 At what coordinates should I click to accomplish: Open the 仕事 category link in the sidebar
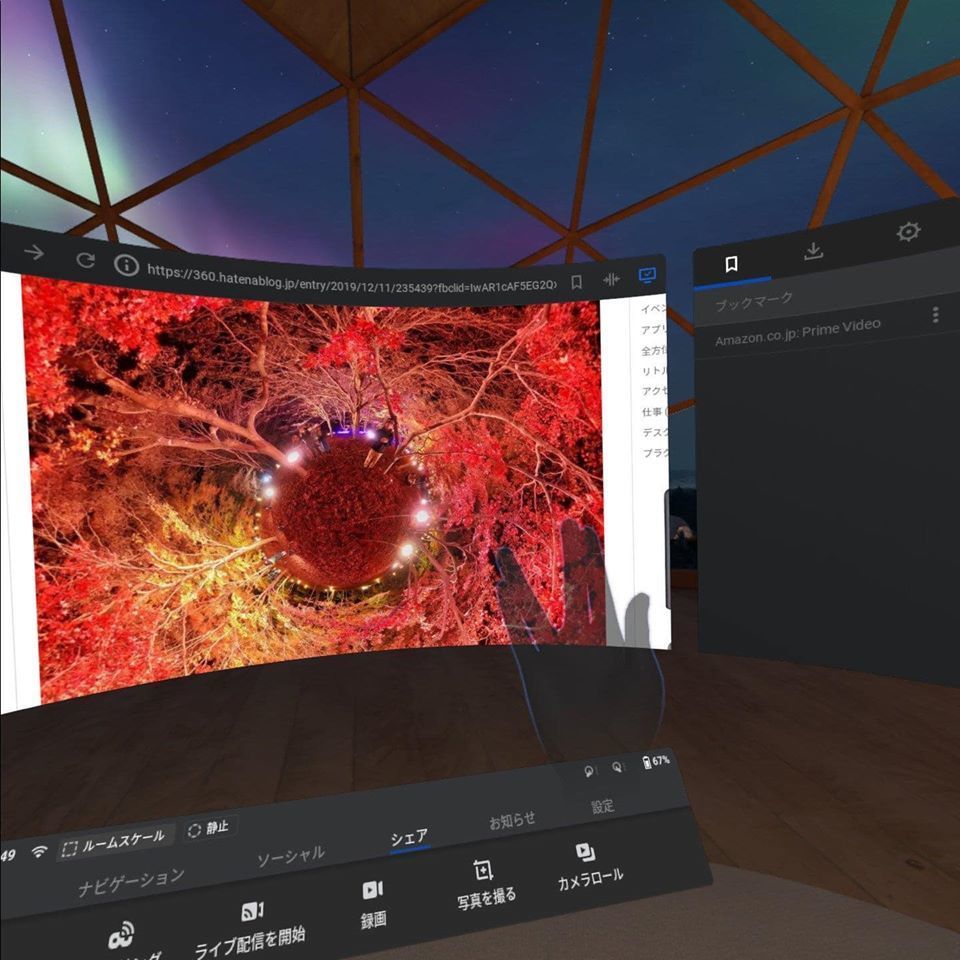[x=655, y=411]
